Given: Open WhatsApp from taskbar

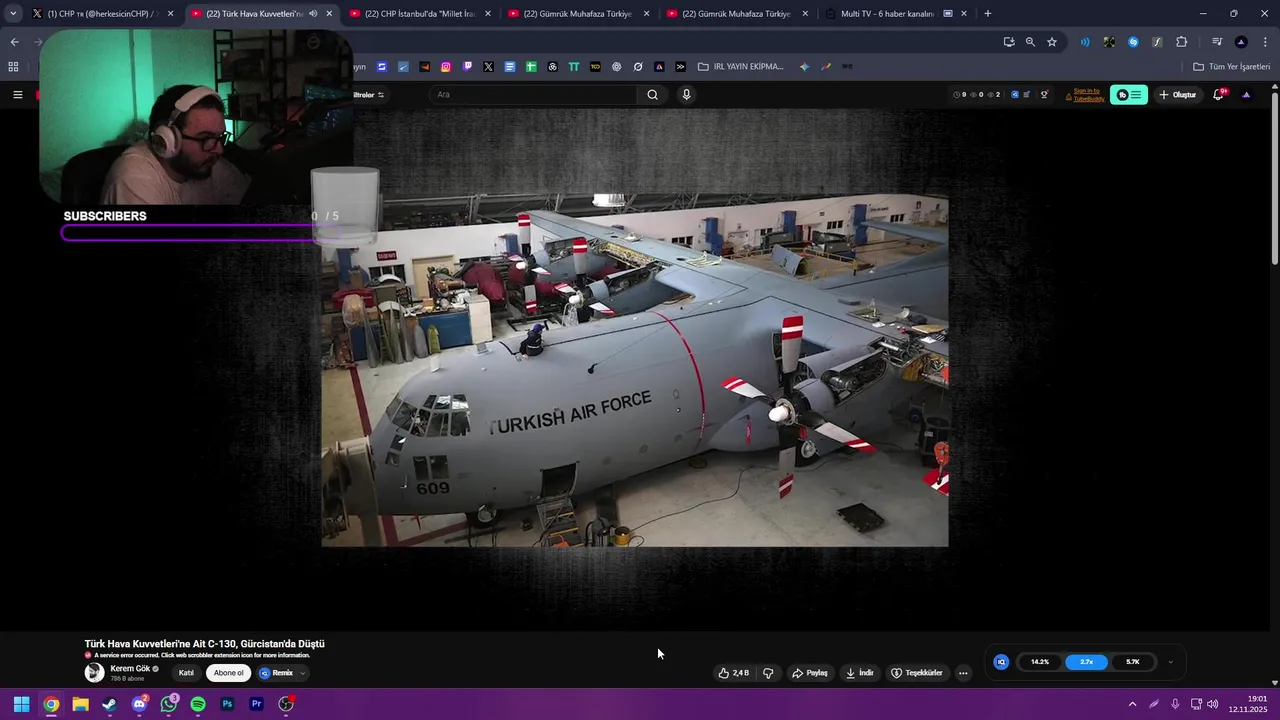Looking at the screenshot, I should point(169,704).
